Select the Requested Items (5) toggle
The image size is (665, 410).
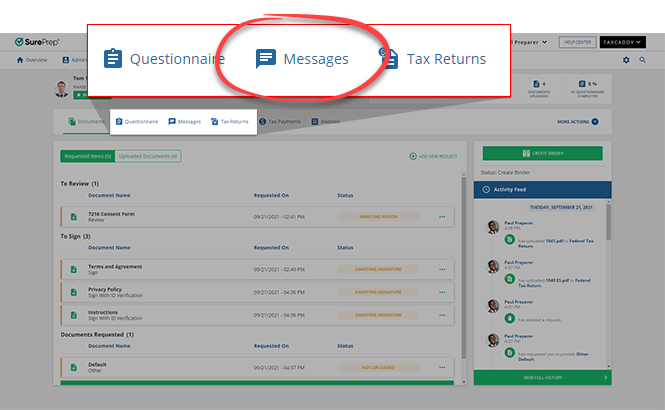(87, 156)
